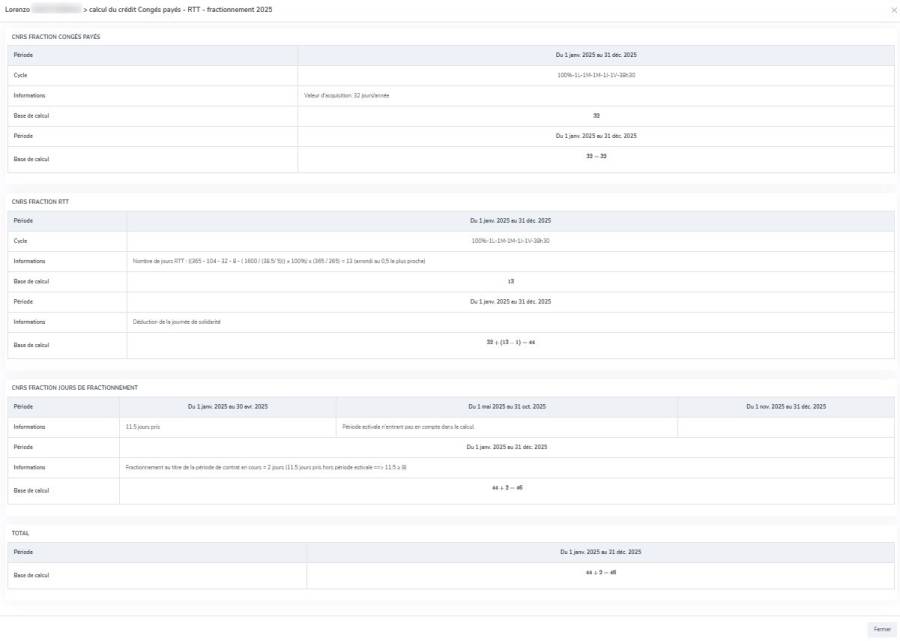The width and height of the screenshot is (900, 641).
Task: Select the '32 + (13 - 1) = 44' calculation
Action: click(x=510, y=342)
